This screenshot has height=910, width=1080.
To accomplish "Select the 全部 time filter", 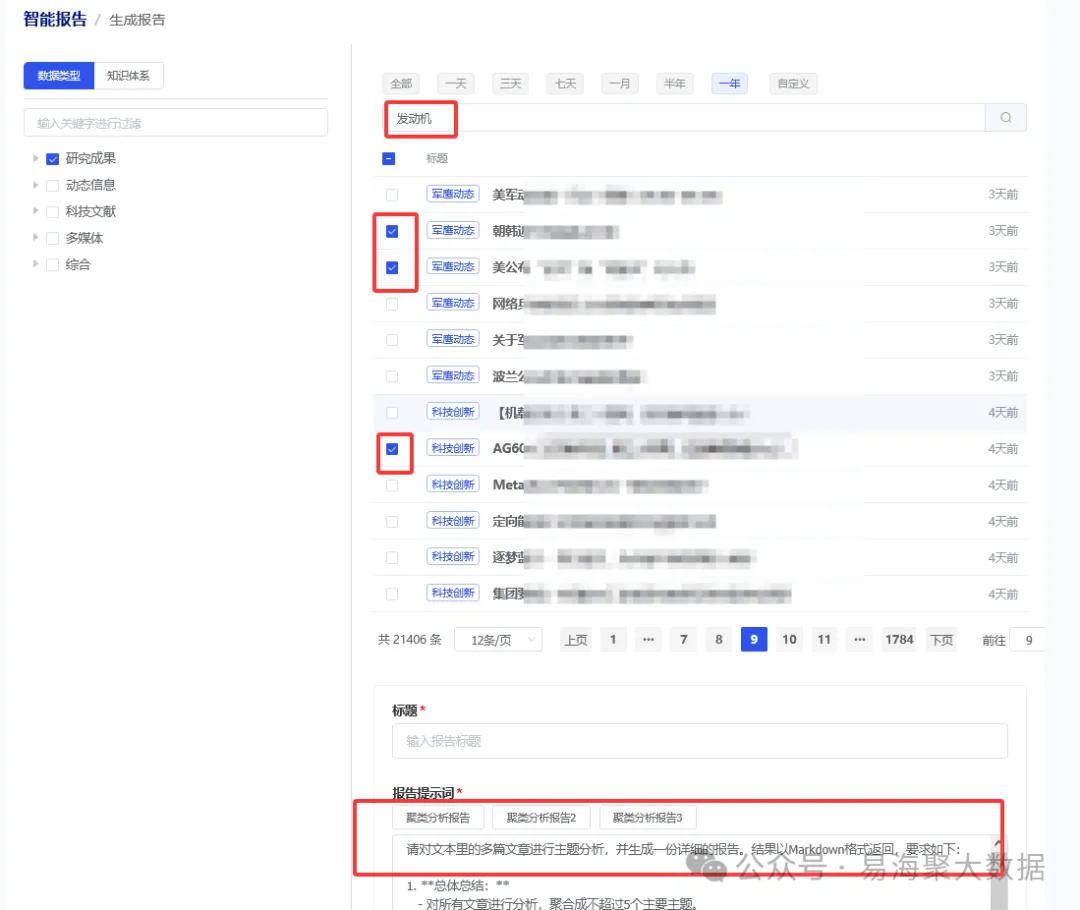I will pos(401,83).
